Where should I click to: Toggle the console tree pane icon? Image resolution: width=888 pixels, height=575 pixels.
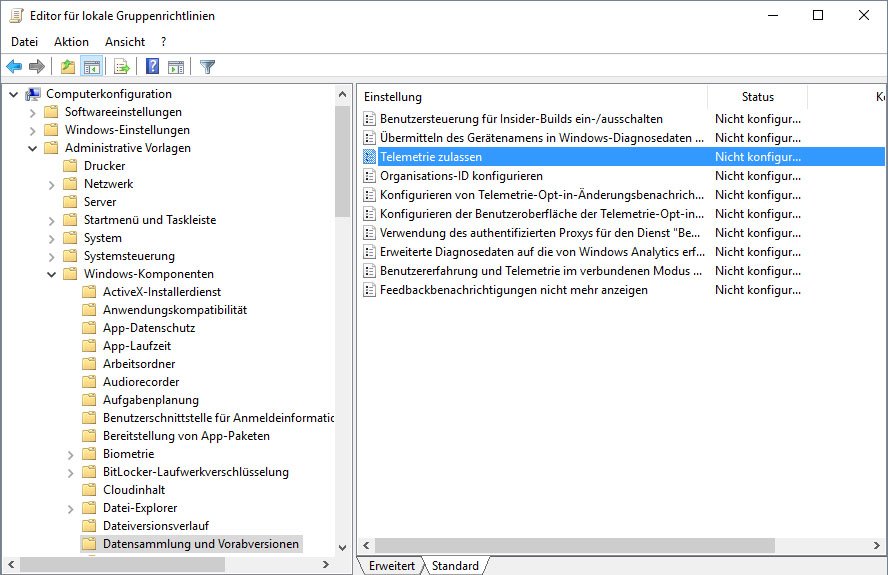click(91, 67)
